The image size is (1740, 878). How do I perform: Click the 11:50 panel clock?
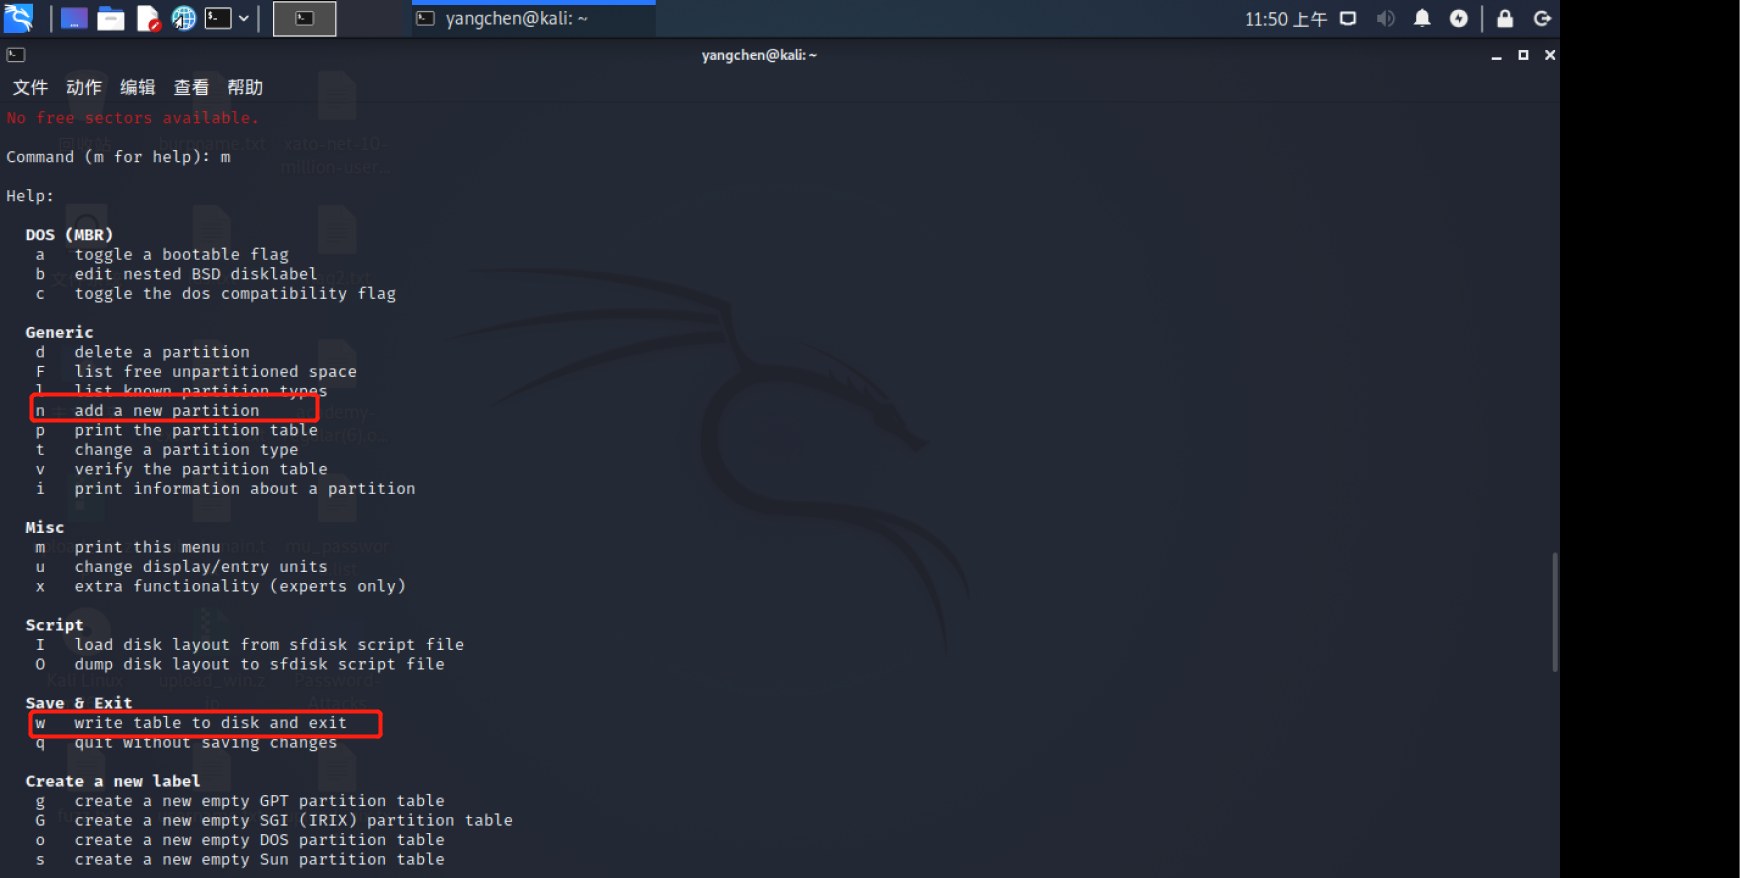pos(1286,18)
